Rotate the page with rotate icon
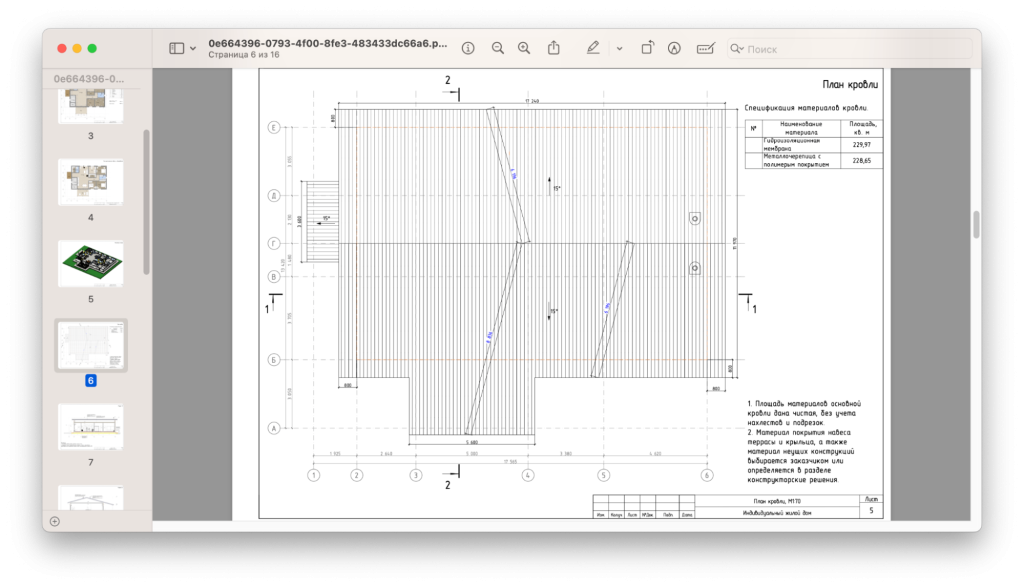This screenshot has height=588, width=1024. click(x=647, y=48)
